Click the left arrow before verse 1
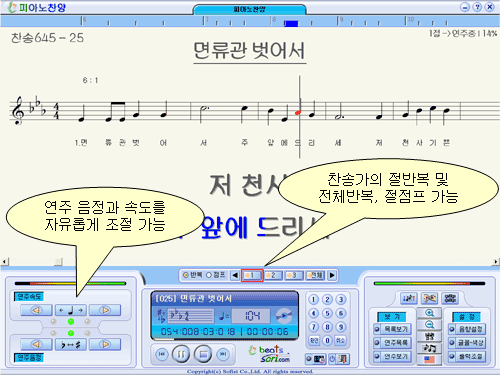The height and width of the screenshot is (375, 500). click(x=235, y=275)
